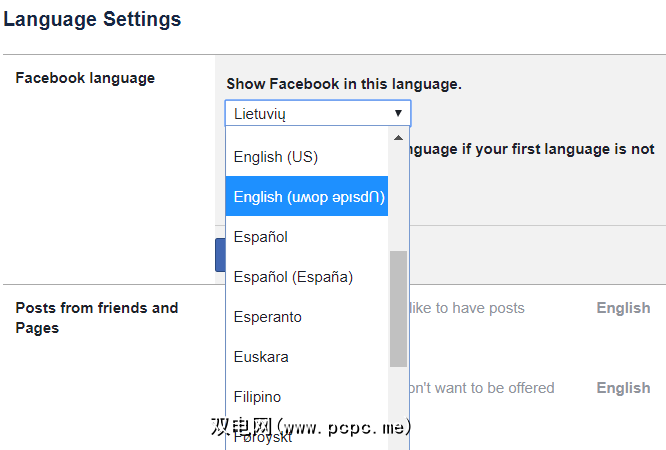
Task: Click scrollbar track below the thumb
Action: coord(398,400)
